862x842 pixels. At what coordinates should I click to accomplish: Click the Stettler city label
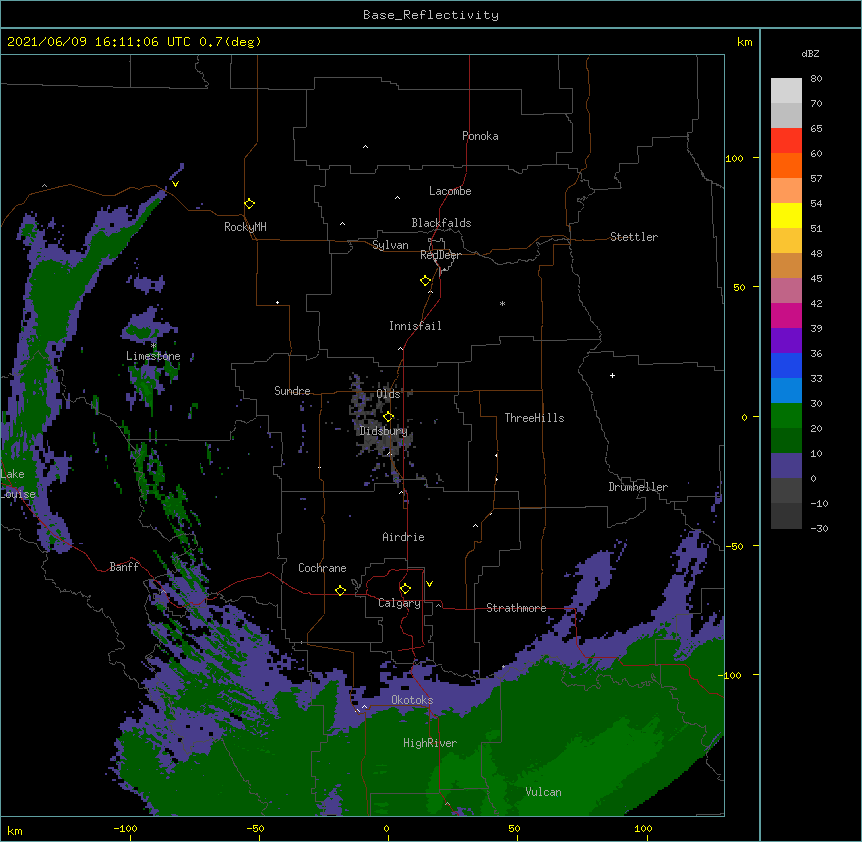click(633, 237)
